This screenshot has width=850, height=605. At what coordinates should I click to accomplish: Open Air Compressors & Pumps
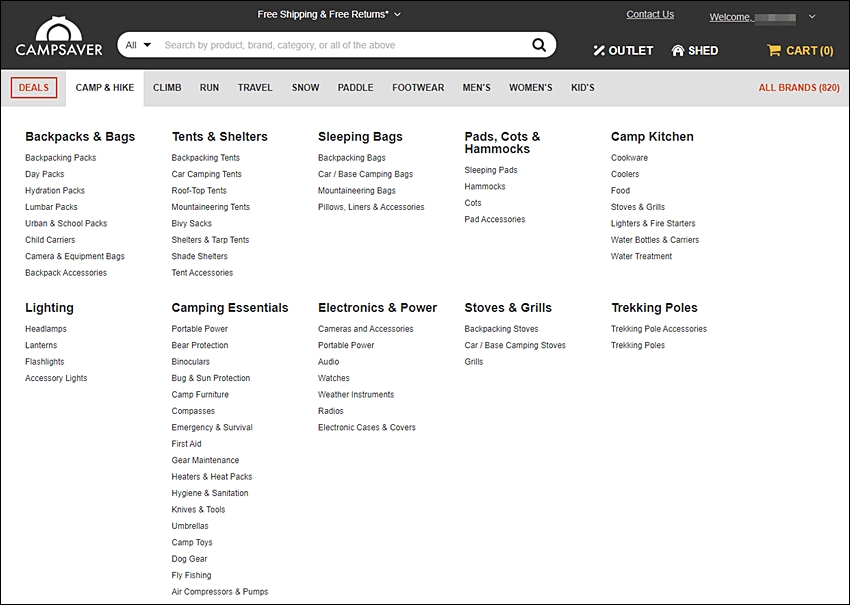220,592
